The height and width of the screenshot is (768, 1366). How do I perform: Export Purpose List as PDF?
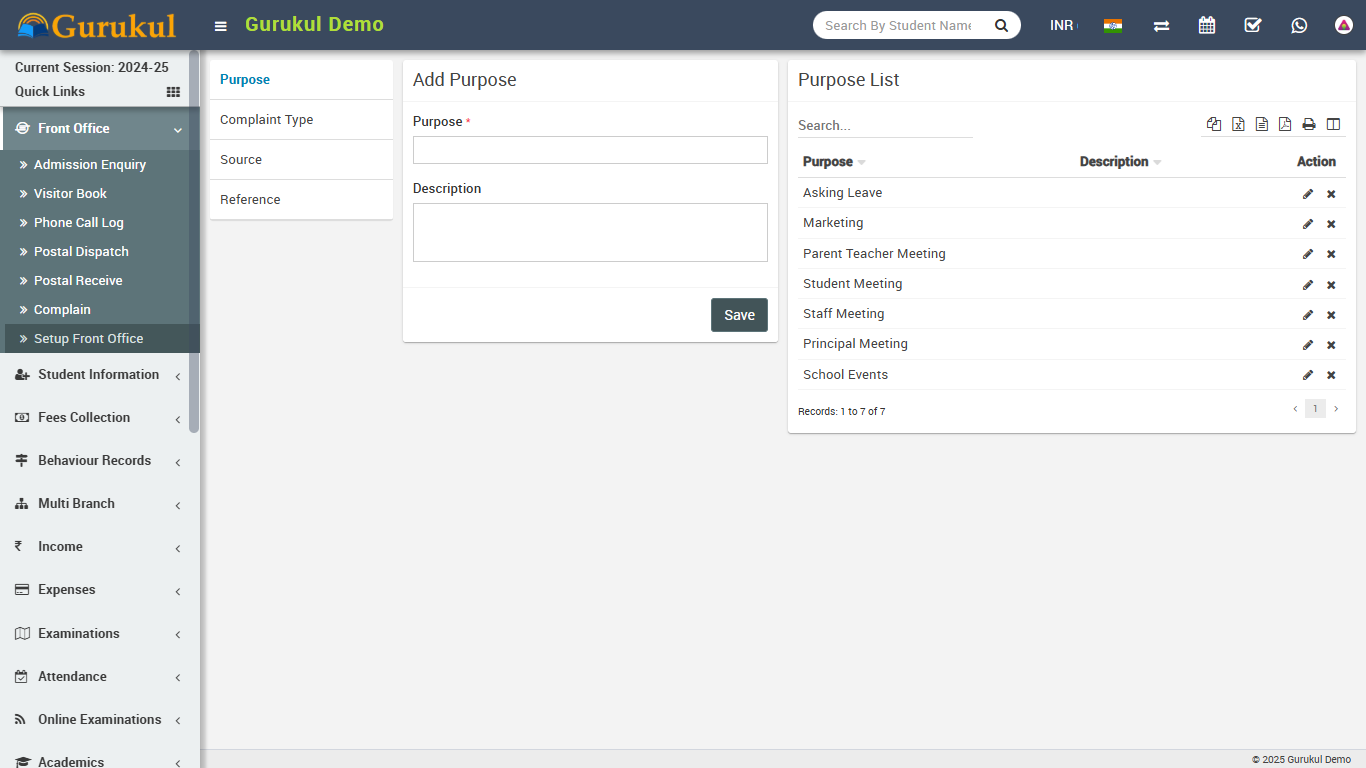1285,124
